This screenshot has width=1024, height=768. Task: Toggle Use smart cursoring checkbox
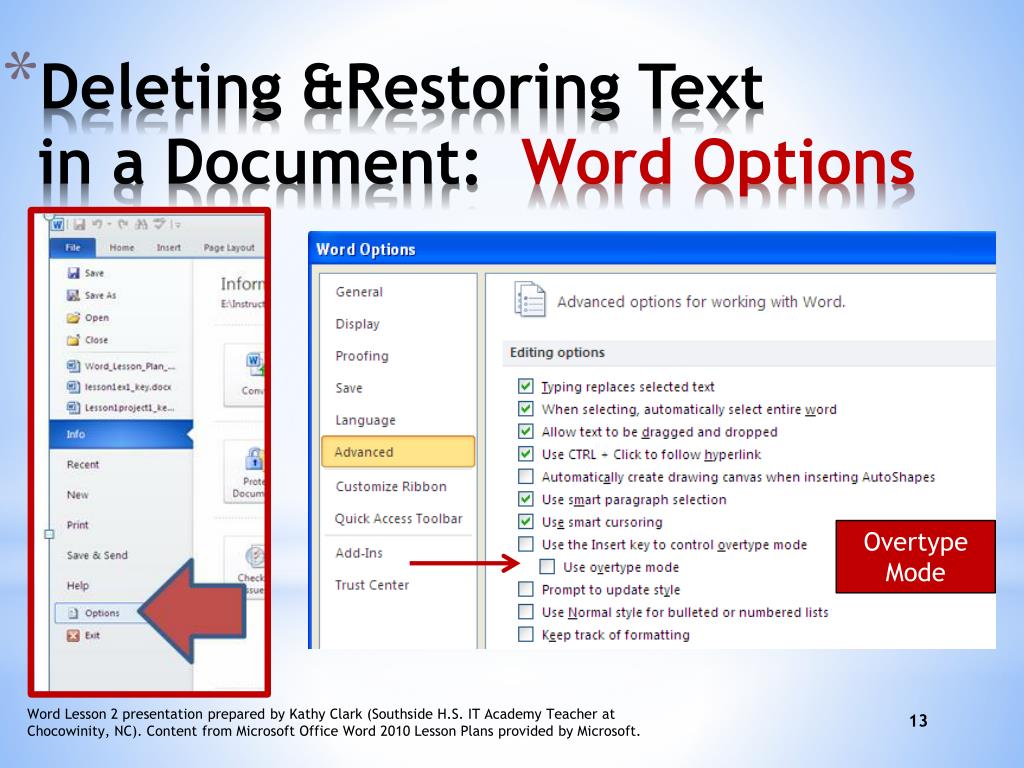[526, 521]
